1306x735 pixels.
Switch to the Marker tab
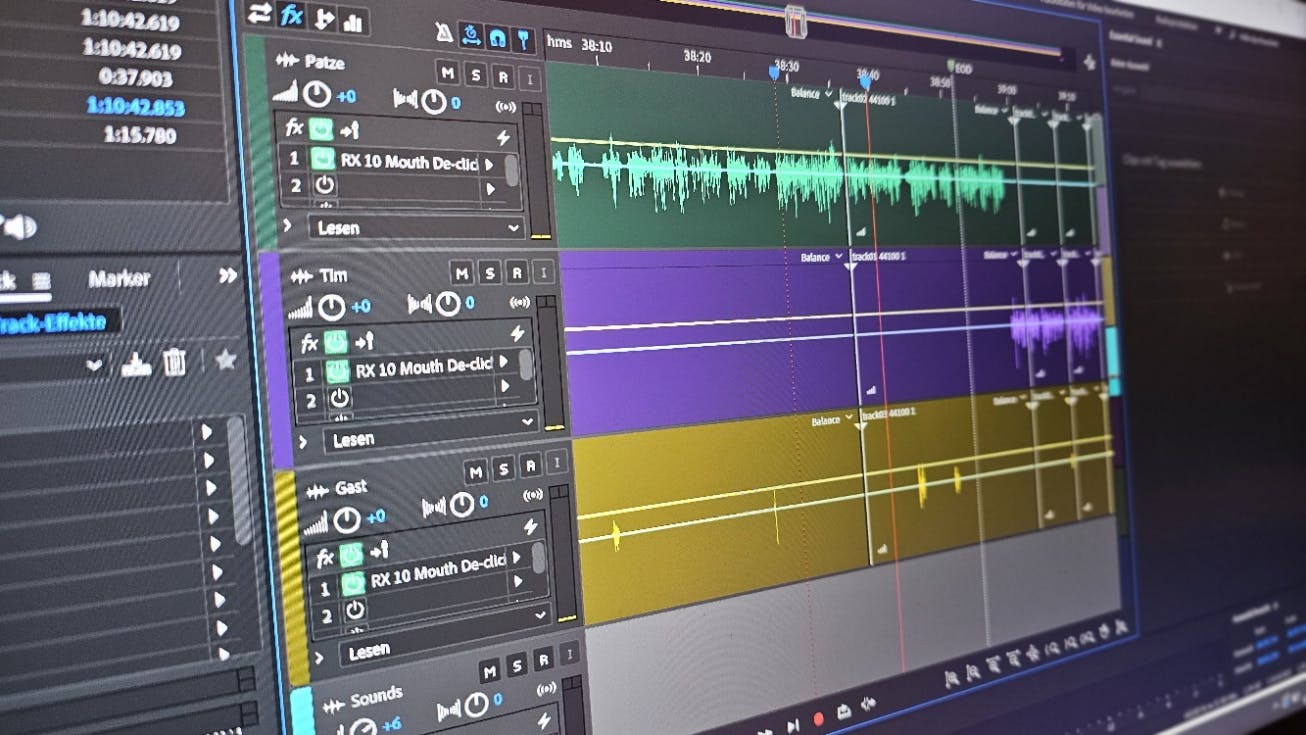click(x=118, y=279)
